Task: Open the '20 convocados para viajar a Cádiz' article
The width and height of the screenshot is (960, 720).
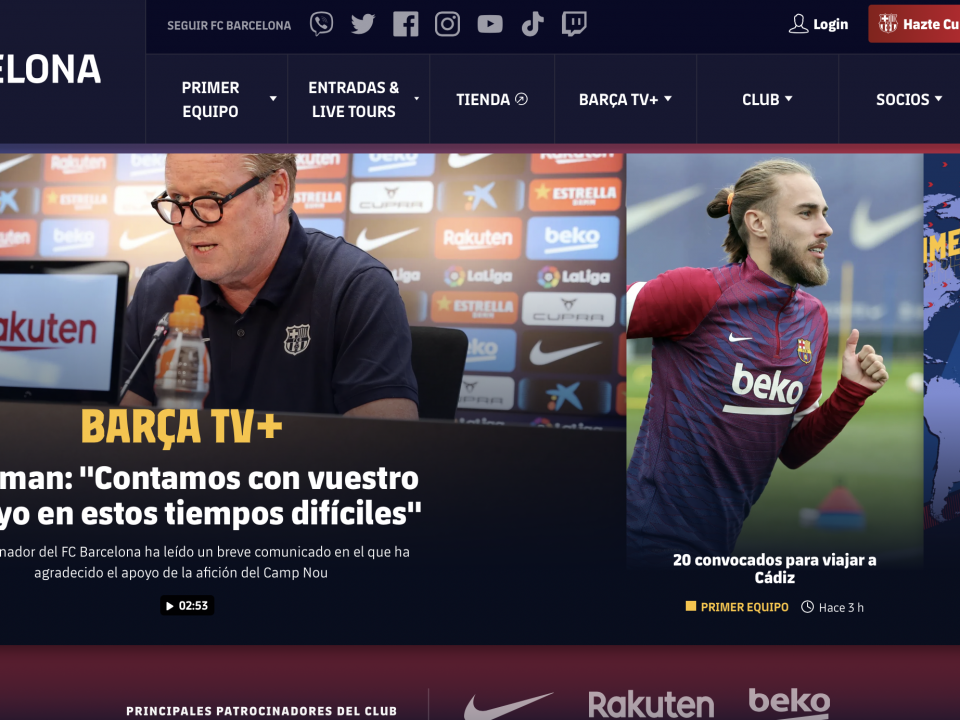Action: [774, 569]
